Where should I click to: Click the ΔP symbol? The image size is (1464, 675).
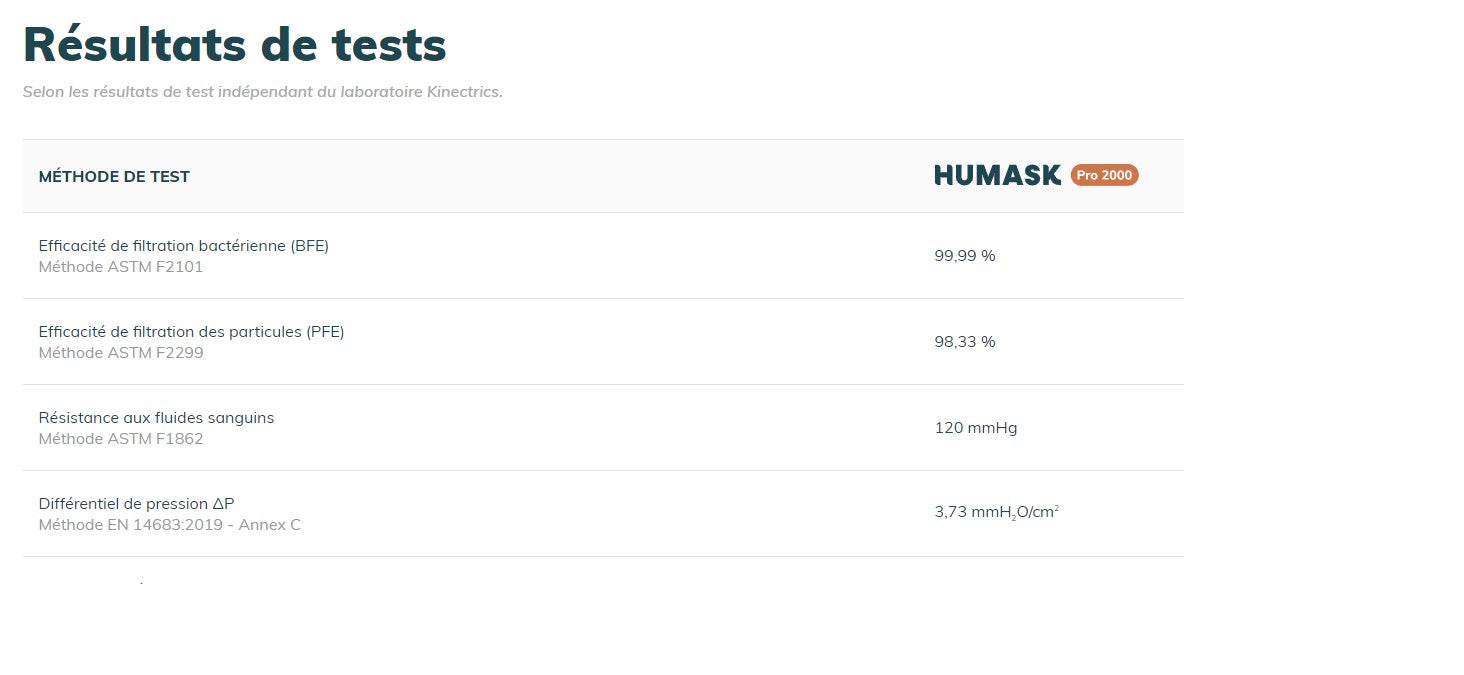223,504
